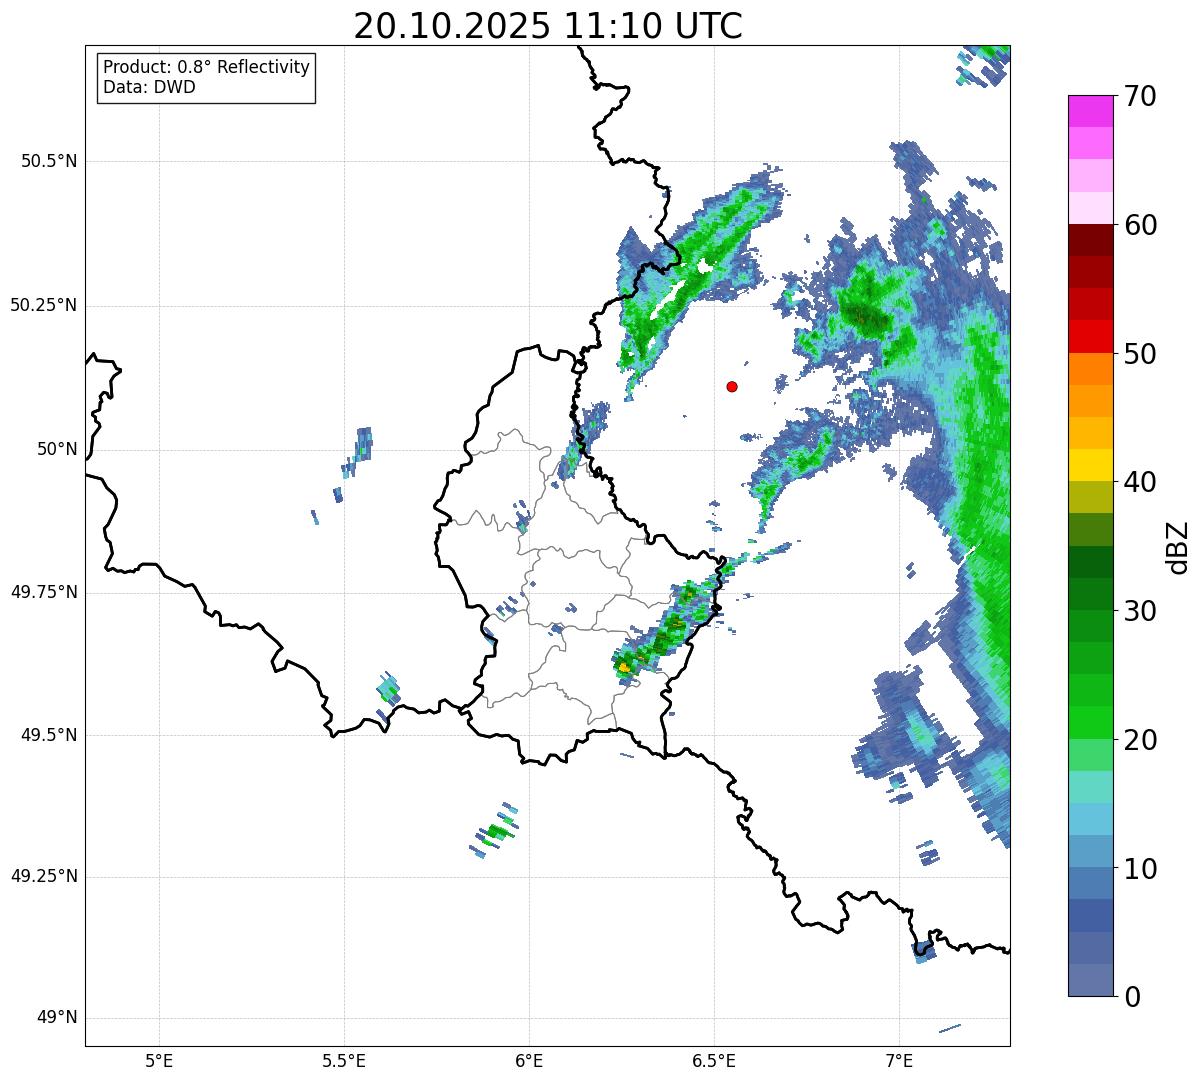Image resolution: width=1202 pixels, height=1081 pixels.
Task: Click the title "20.10.2025 11:10 UTC"
Action: [548, 26]
